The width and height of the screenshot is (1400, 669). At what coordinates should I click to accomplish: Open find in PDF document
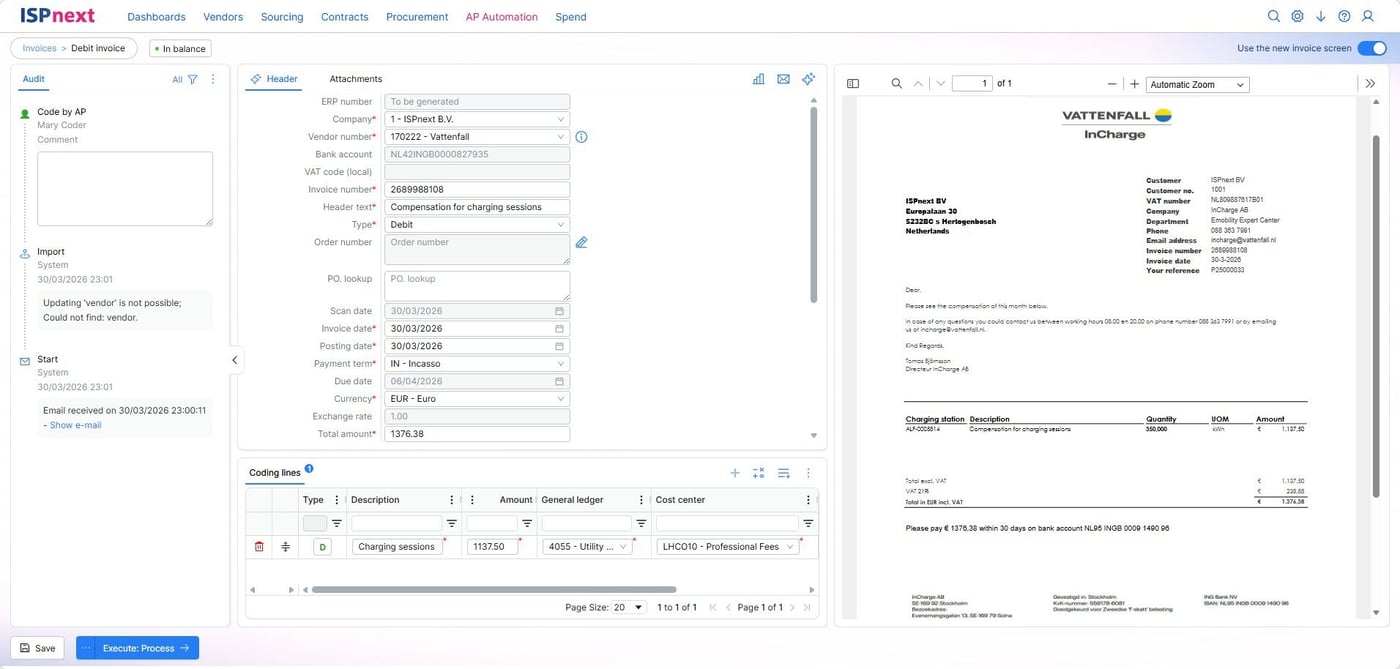point(897,84)
